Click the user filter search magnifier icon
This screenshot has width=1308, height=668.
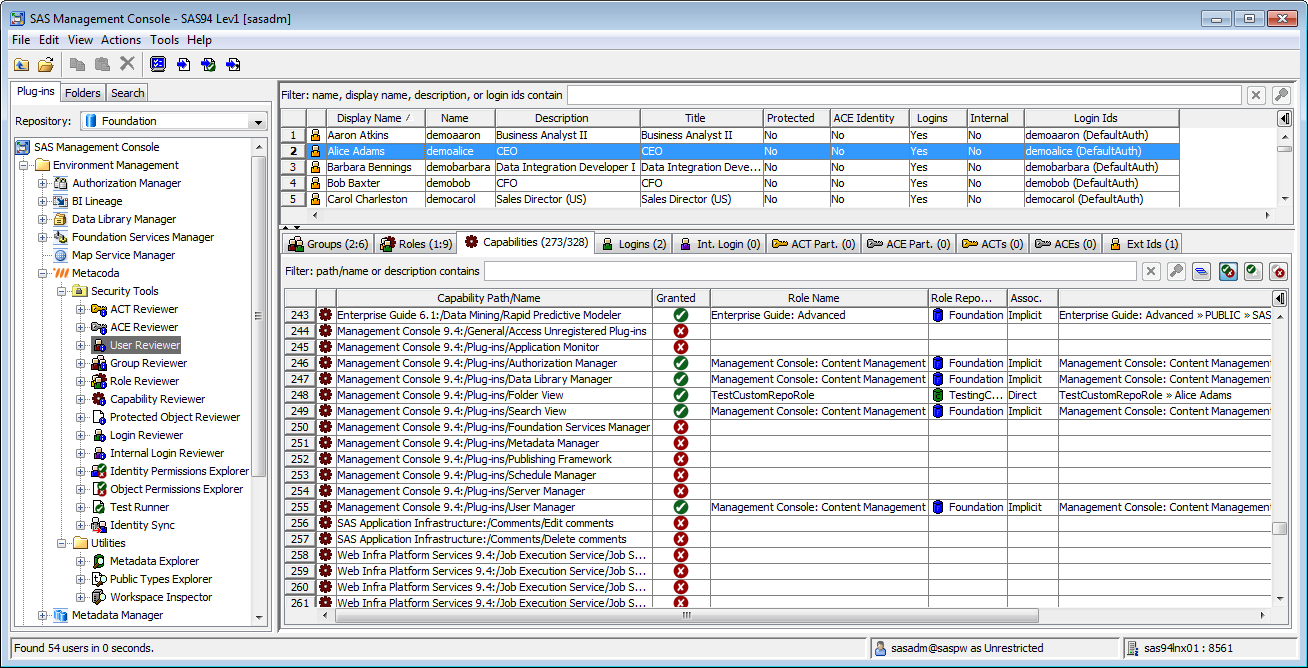click(1281, 95)
